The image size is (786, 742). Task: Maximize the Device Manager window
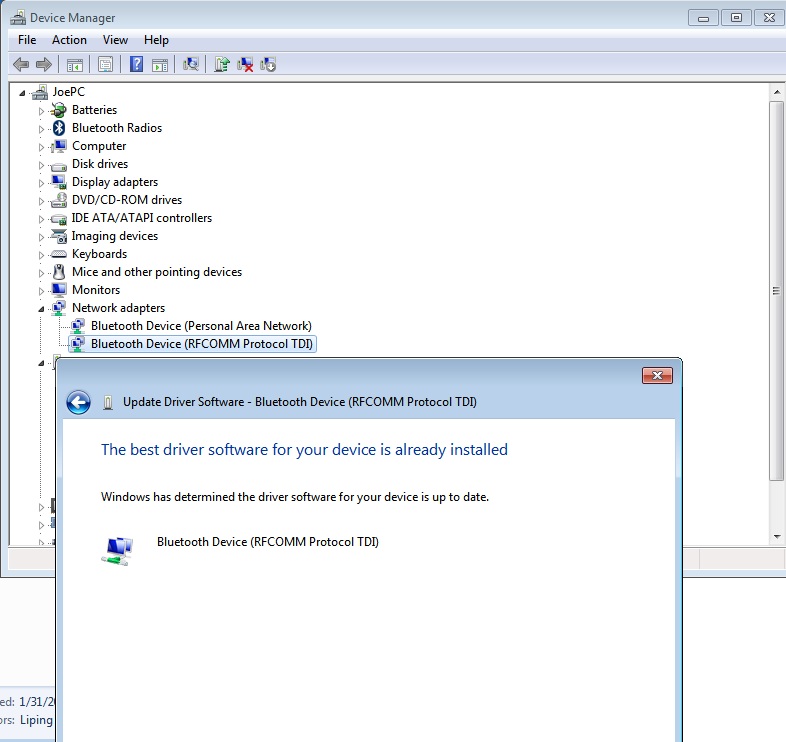pyautogui.click(x=736, y=18)
